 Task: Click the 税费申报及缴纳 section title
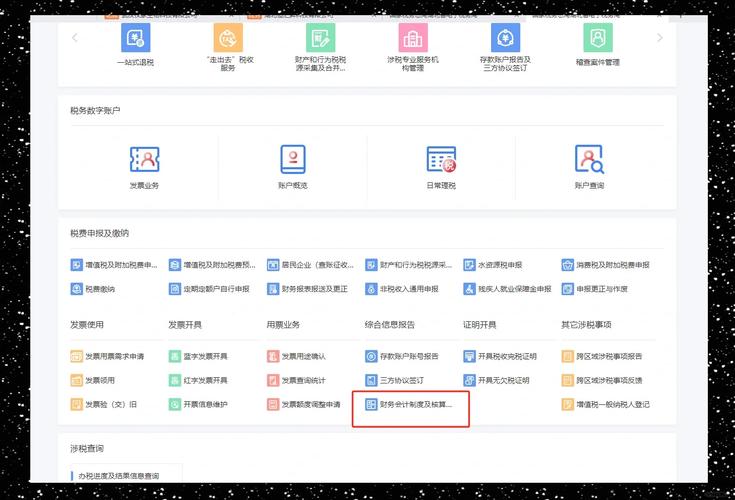[x=99, y=233]
